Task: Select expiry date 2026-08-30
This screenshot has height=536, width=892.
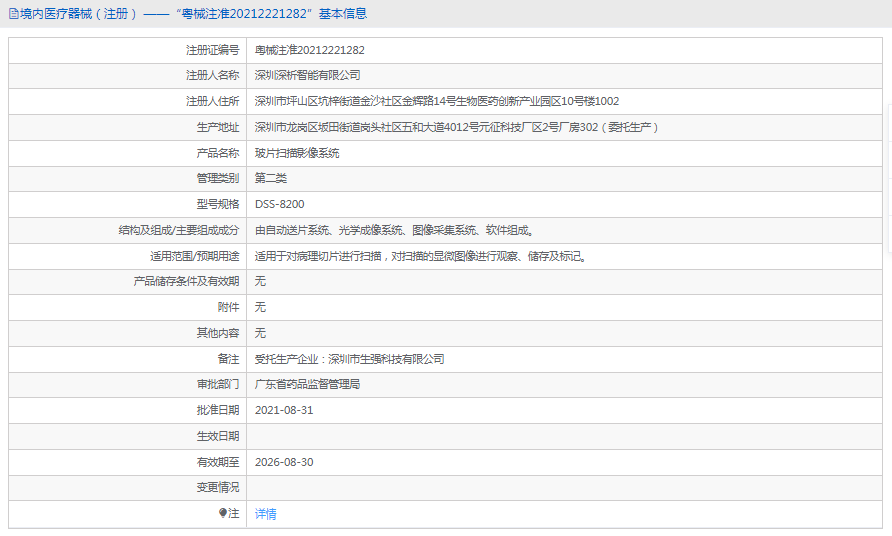Action: (284, 462)
